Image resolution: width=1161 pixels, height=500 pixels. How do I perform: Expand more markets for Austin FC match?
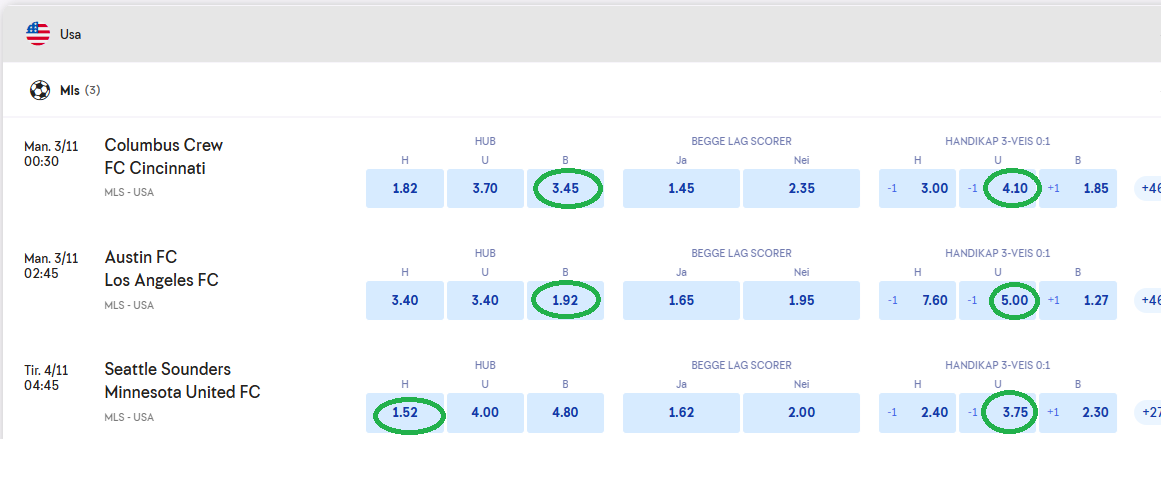(x=1146, y=300)
